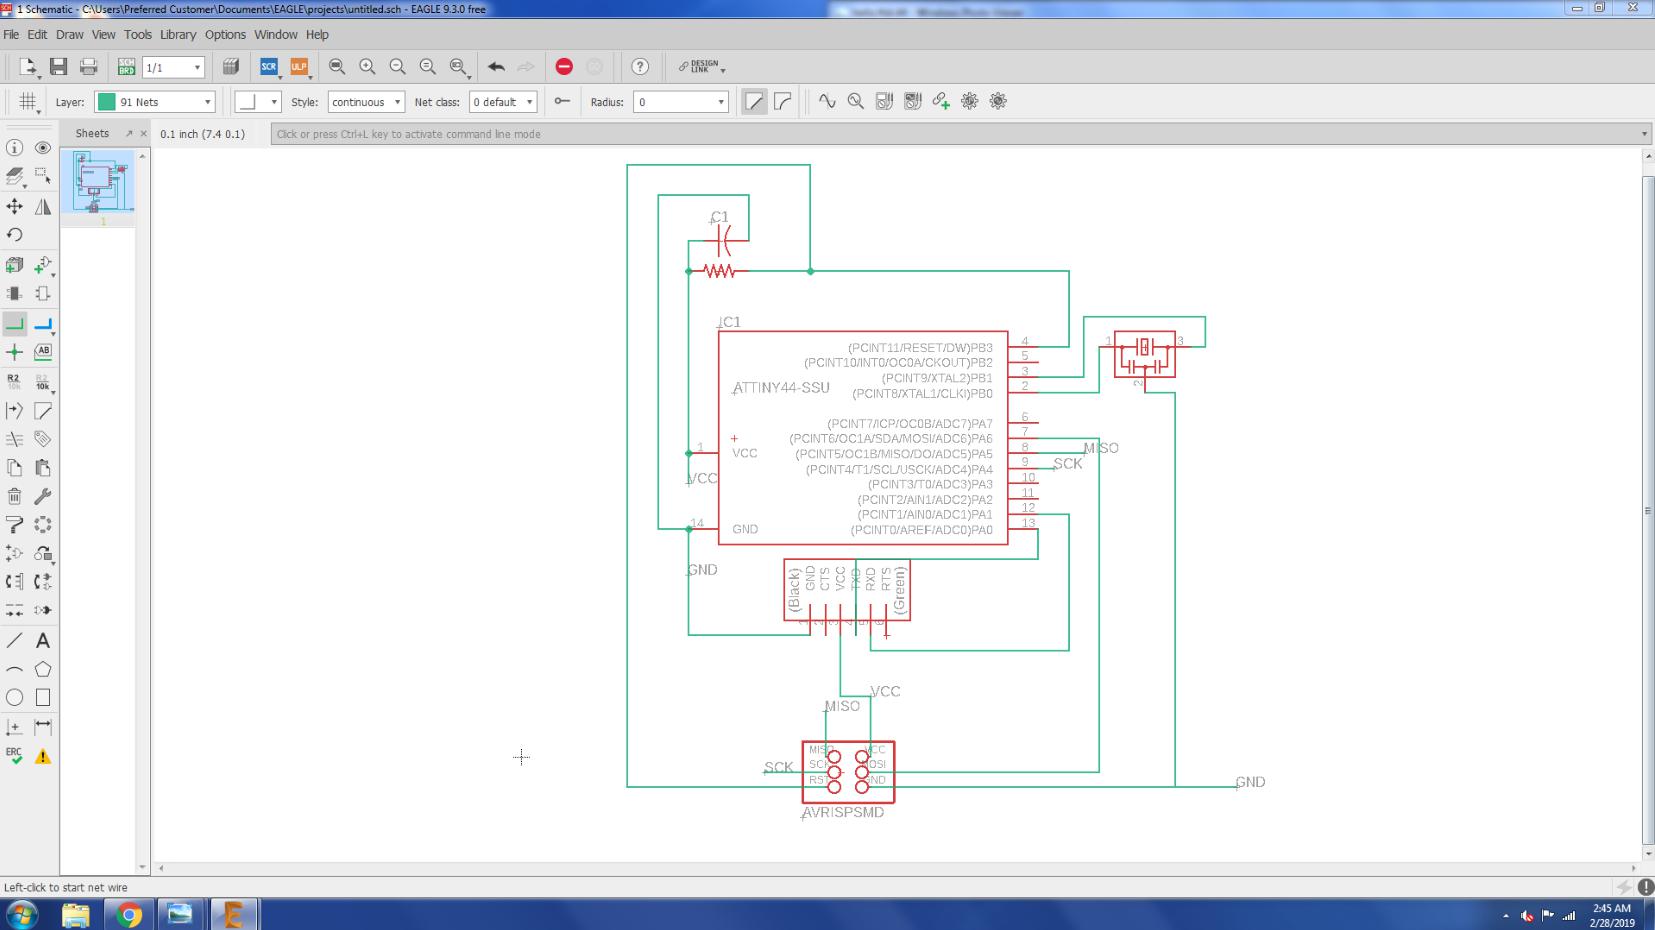Open the Layer 91 Nets dropdown
The image size is (1655, 930).
(x=155, y=102)
